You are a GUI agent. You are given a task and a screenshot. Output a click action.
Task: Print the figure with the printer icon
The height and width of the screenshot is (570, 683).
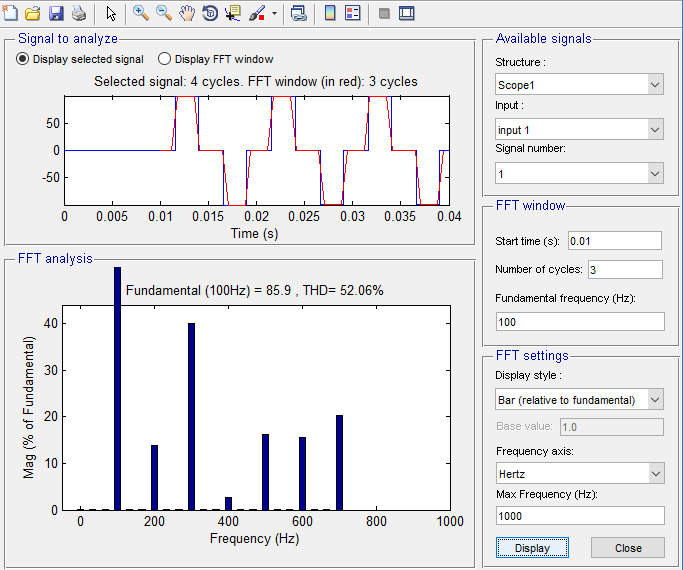pyautogui.click(x=78, y=14)
